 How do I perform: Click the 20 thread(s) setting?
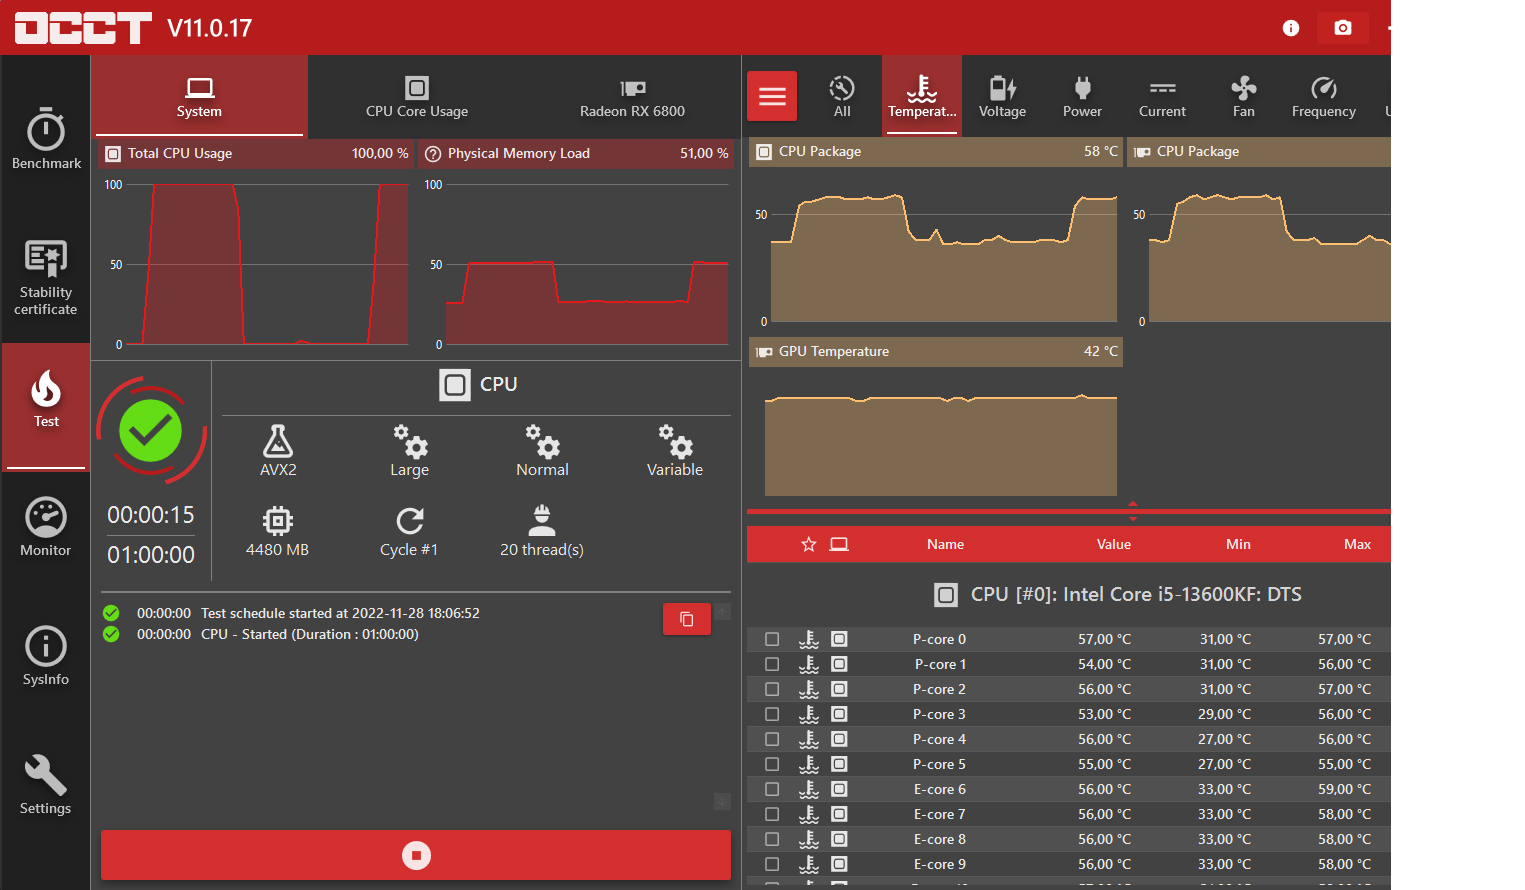coord(542,531)
